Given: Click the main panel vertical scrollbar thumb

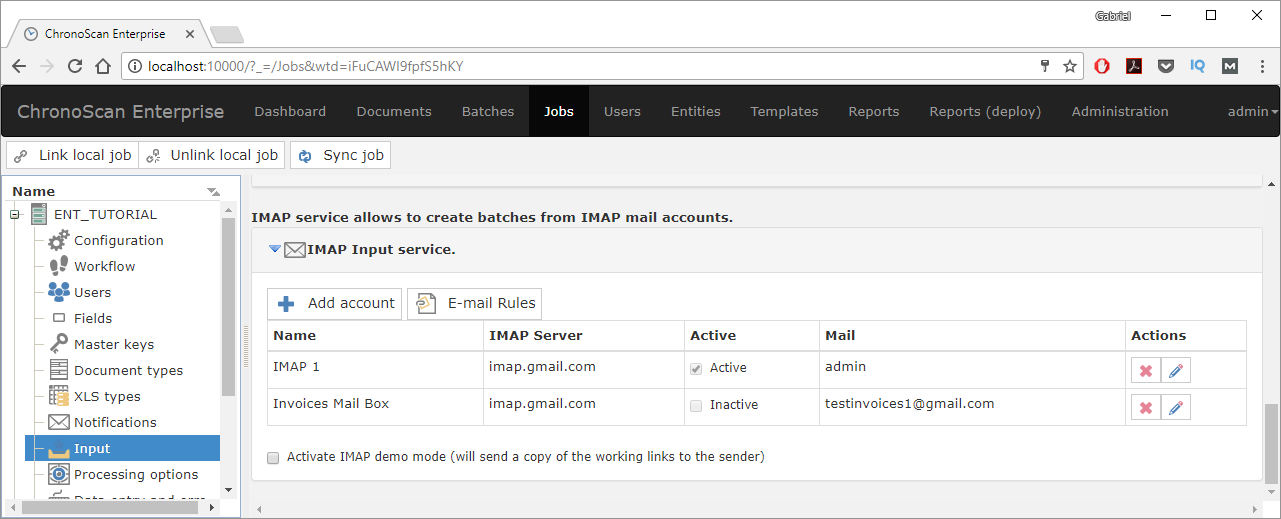Looking at the screenshot, I should [x=1271, y=442].
